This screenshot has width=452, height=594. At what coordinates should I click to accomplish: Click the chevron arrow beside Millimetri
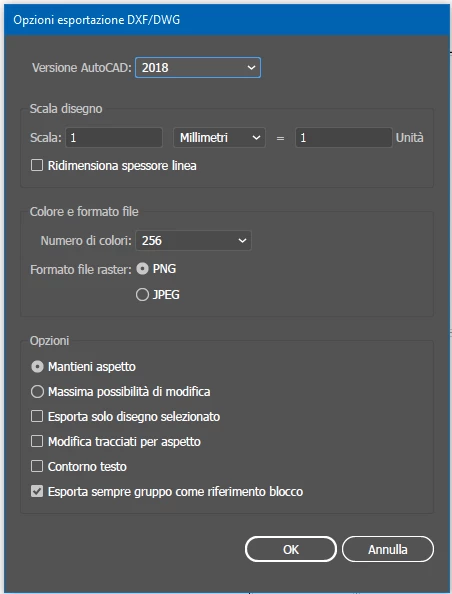click(256, 138)
